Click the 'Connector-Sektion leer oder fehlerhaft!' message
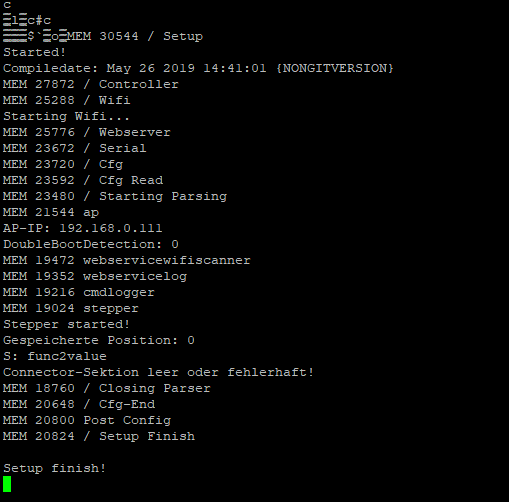 click(158, 372)
